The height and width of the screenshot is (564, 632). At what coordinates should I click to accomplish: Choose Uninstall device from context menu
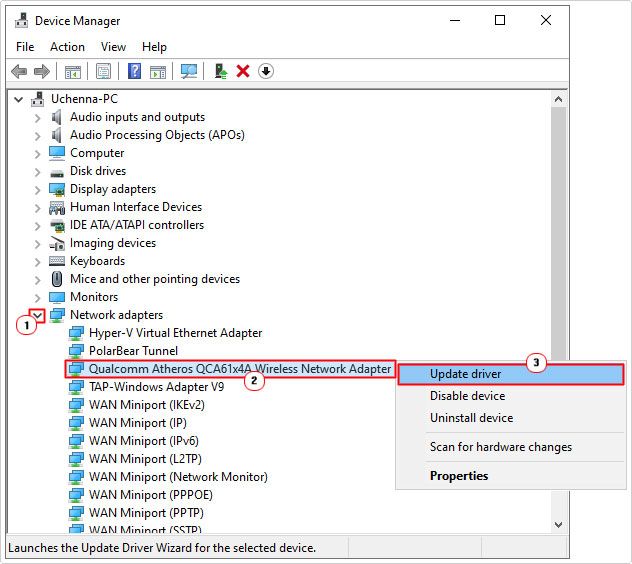coord(511,418)
